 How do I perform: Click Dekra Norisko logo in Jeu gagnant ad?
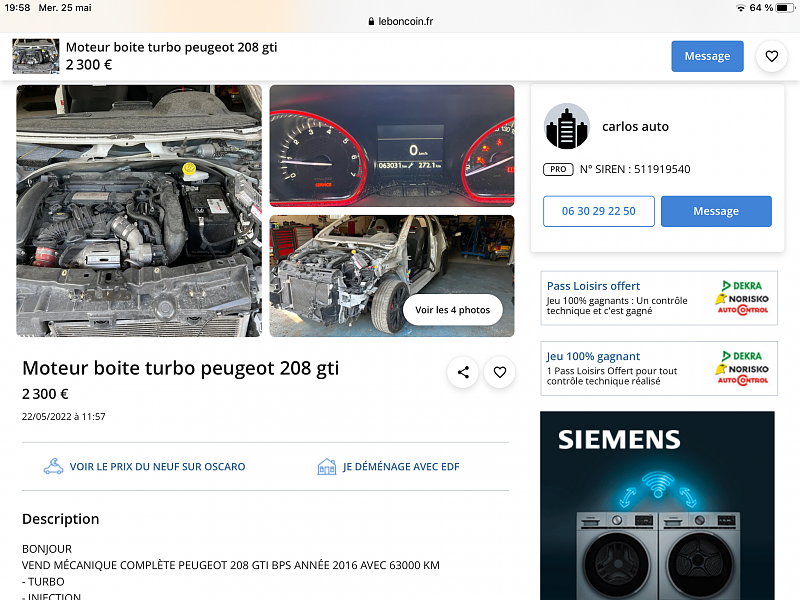742,368
